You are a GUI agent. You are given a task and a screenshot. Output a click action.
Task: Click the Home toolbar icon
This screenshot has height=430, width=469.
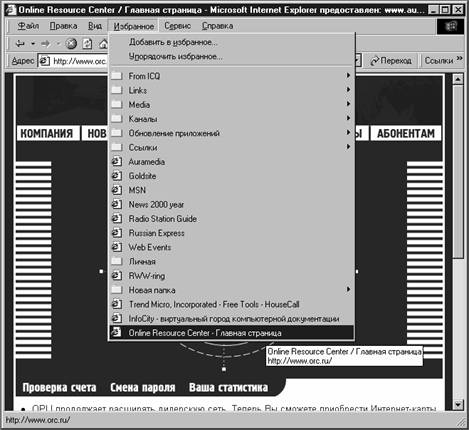(103, 44)
